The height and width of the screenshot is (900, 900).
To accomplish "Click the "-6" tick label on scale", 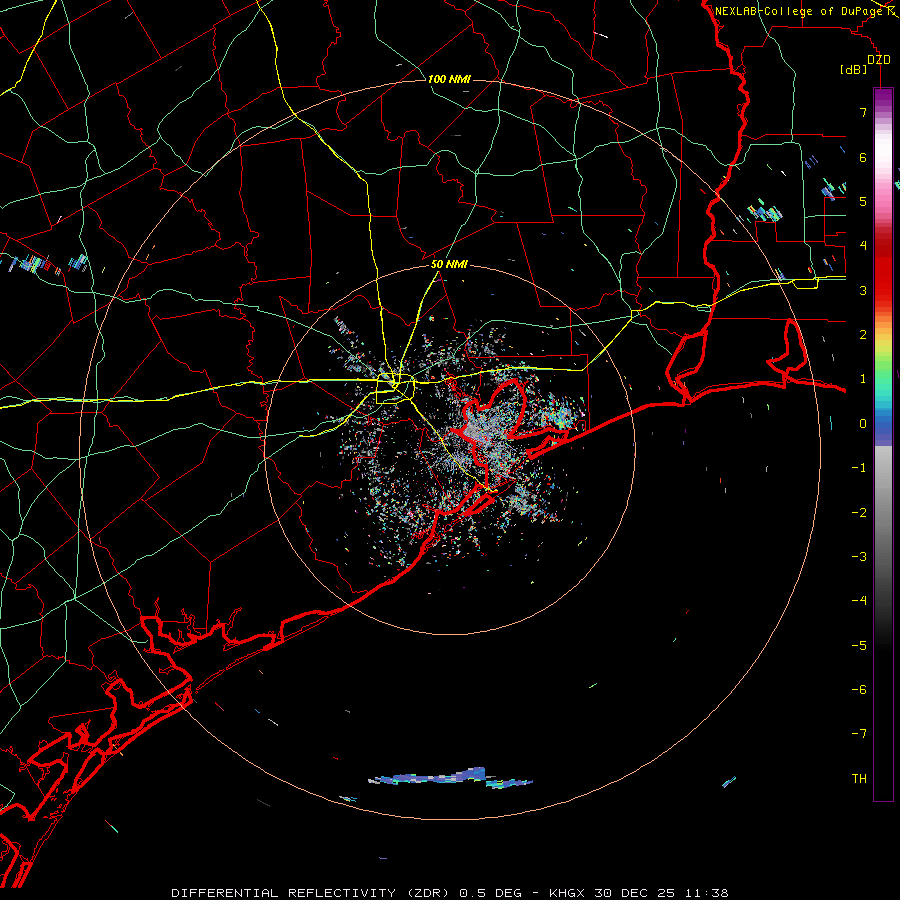I will 859,689.
